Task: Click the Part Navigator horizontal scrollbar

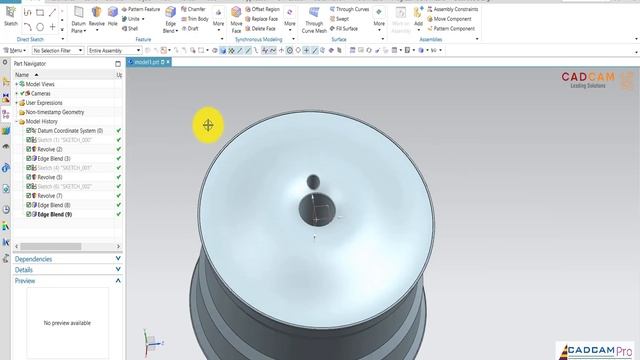Action: point(51,247)
